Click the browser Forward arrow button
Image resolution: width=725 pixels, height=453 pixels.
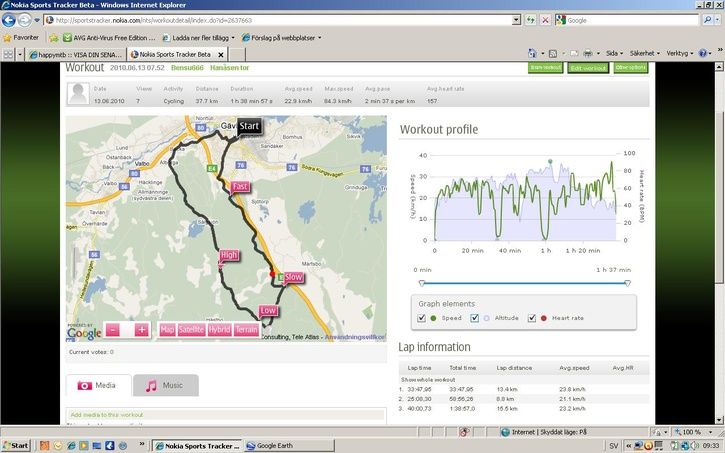pyautogui.click(x=24, y=20)
